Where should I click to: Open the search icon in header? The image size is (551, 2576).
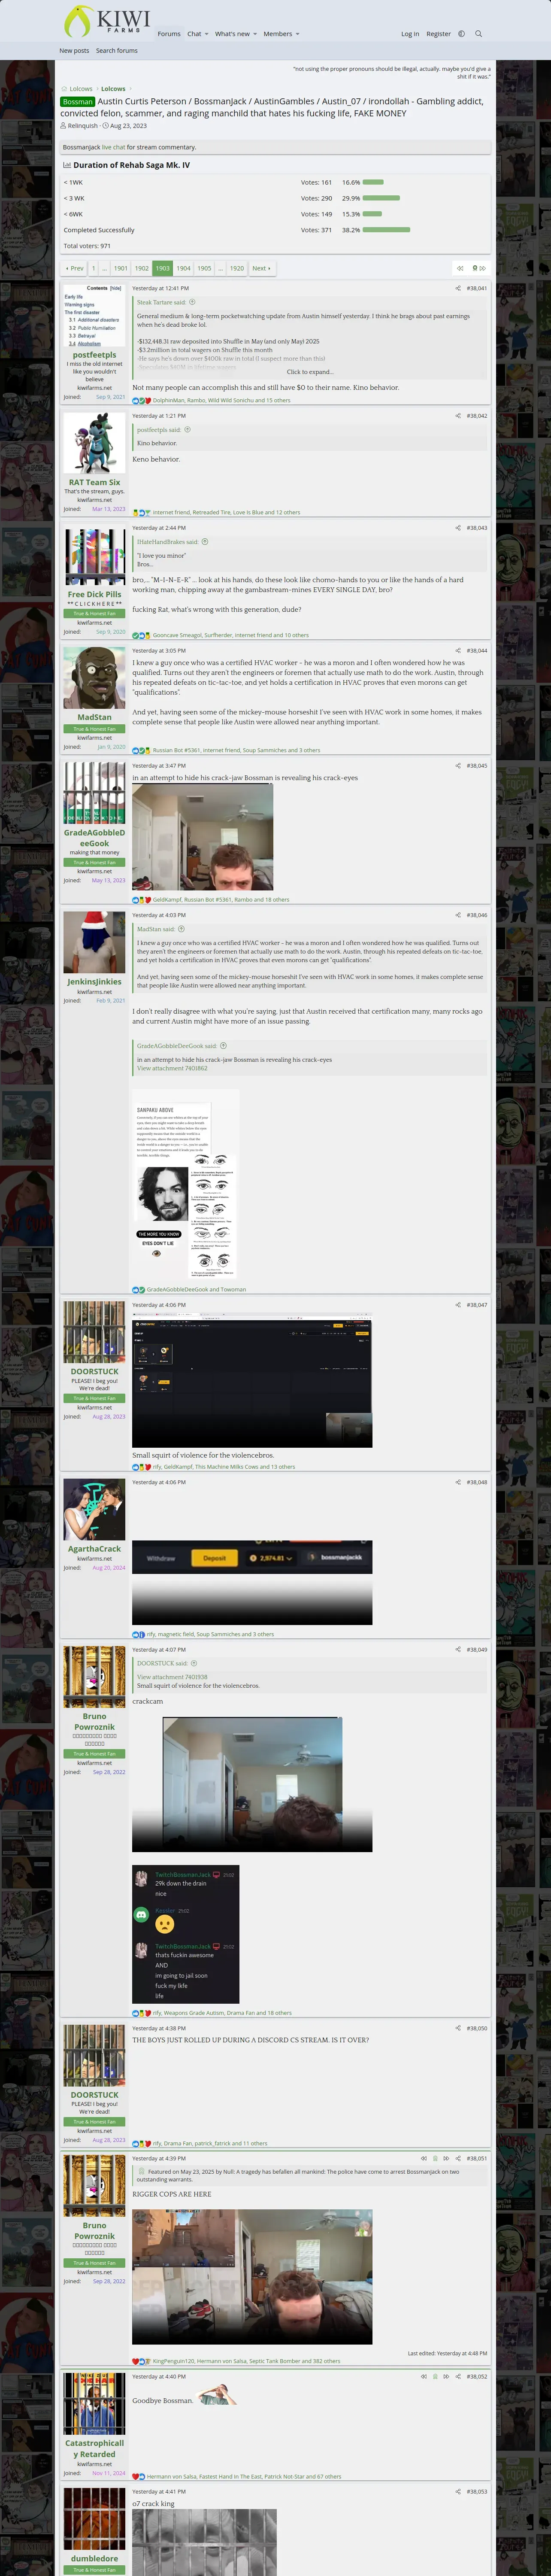(x=478, y=34)
